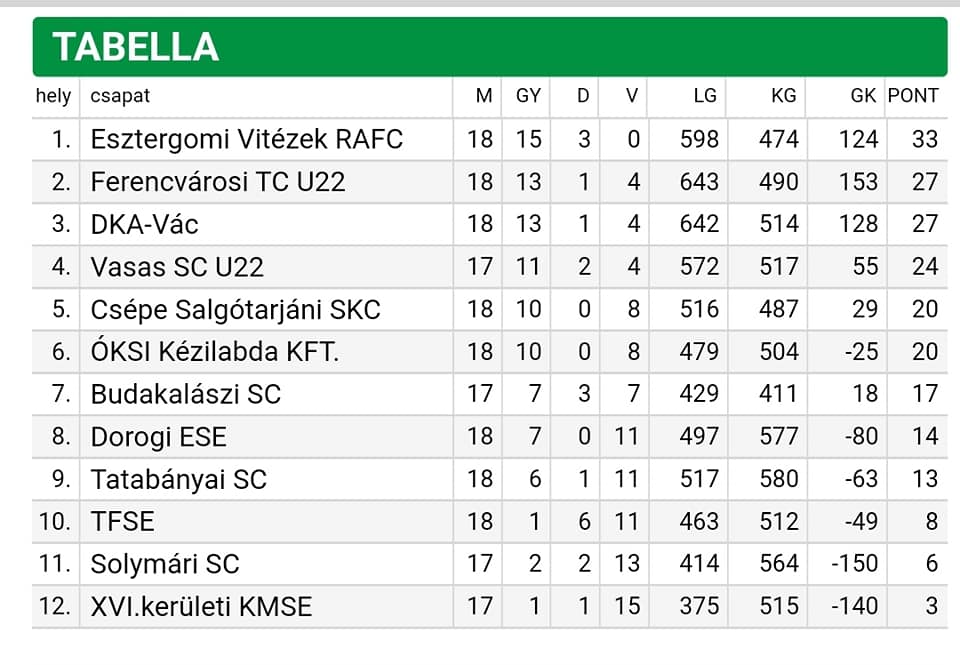Screen dimensions: 960x665
Task: Click ÓKSI Kézilabda KFT. entry
Action: (215, 351)
